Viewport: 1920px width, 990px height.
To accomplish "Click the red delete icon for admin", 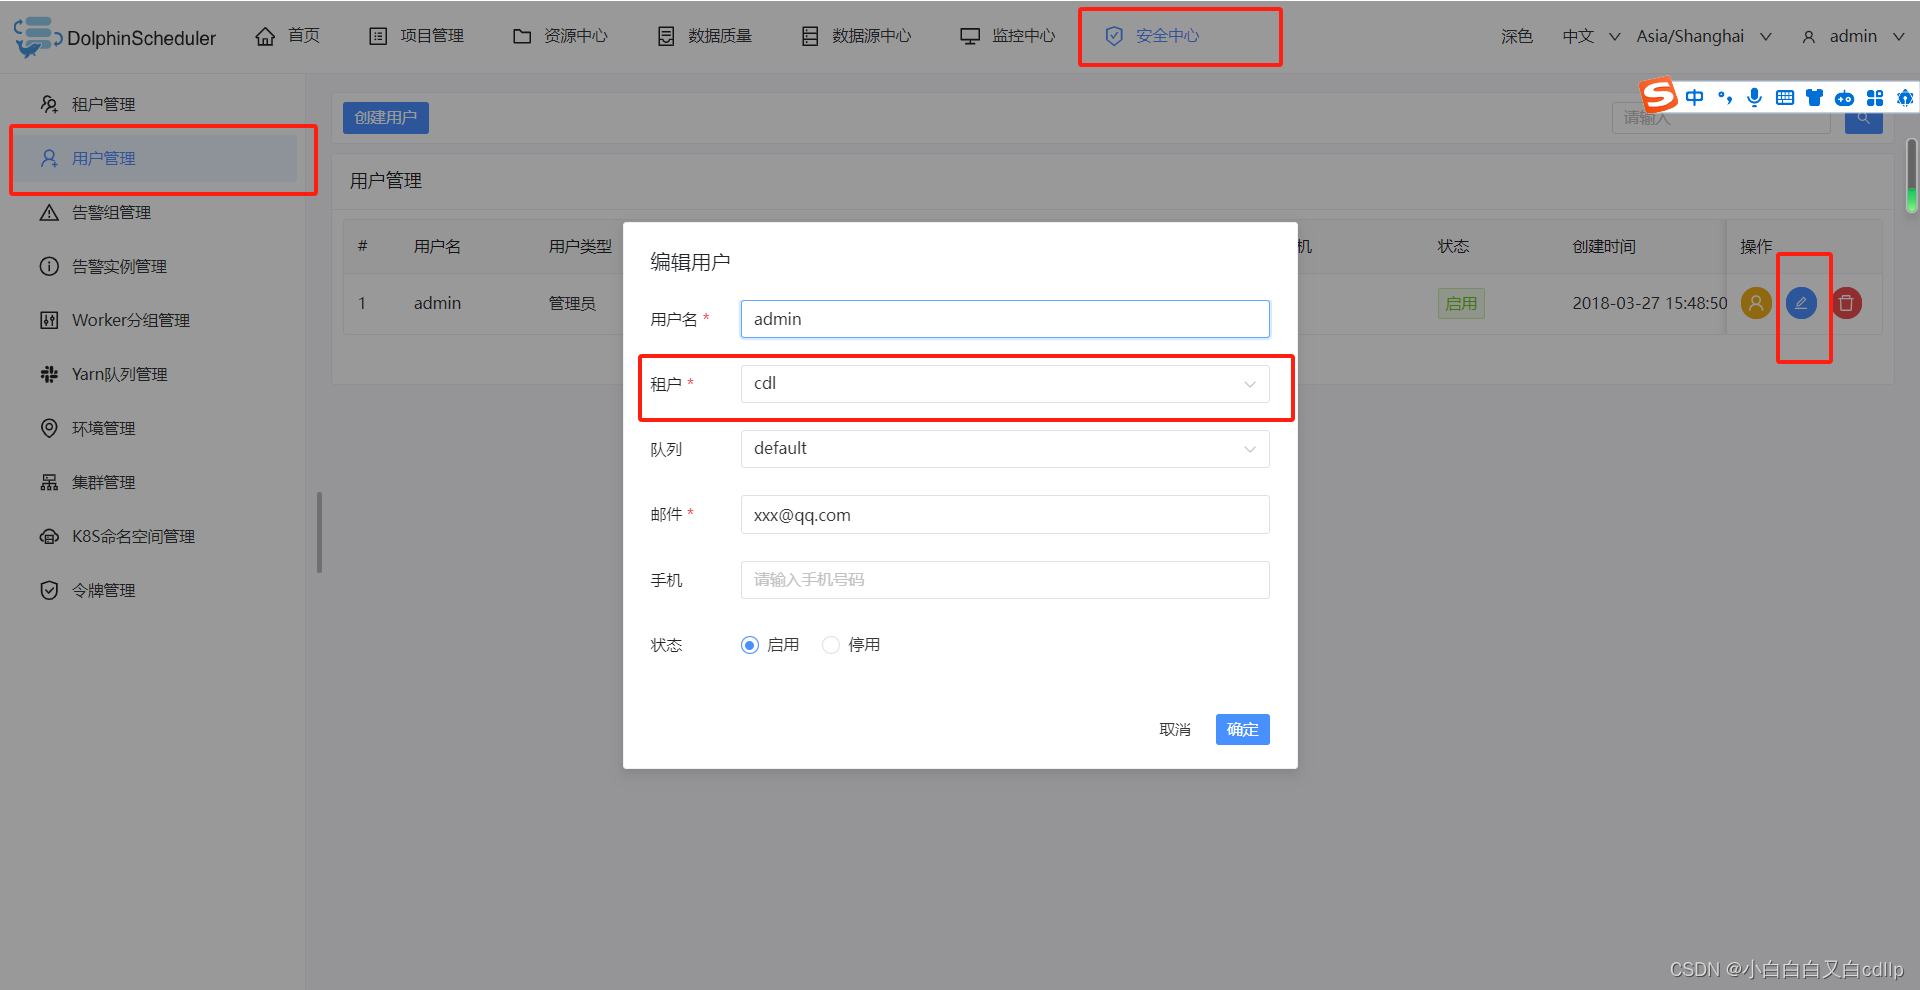I will click(x=1846, y=303).
